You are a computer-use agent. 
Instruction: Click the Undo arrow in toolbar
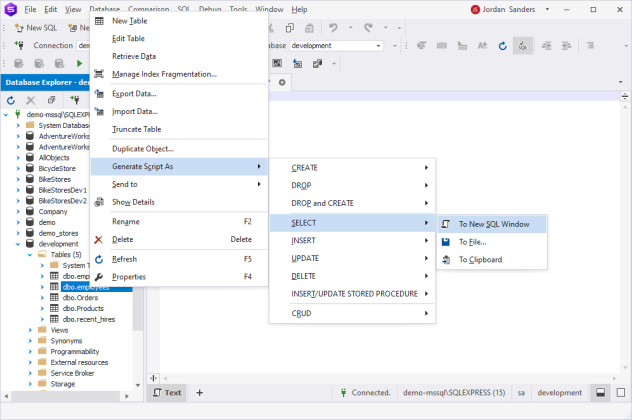pyautogui.click(x=333, y=28)
